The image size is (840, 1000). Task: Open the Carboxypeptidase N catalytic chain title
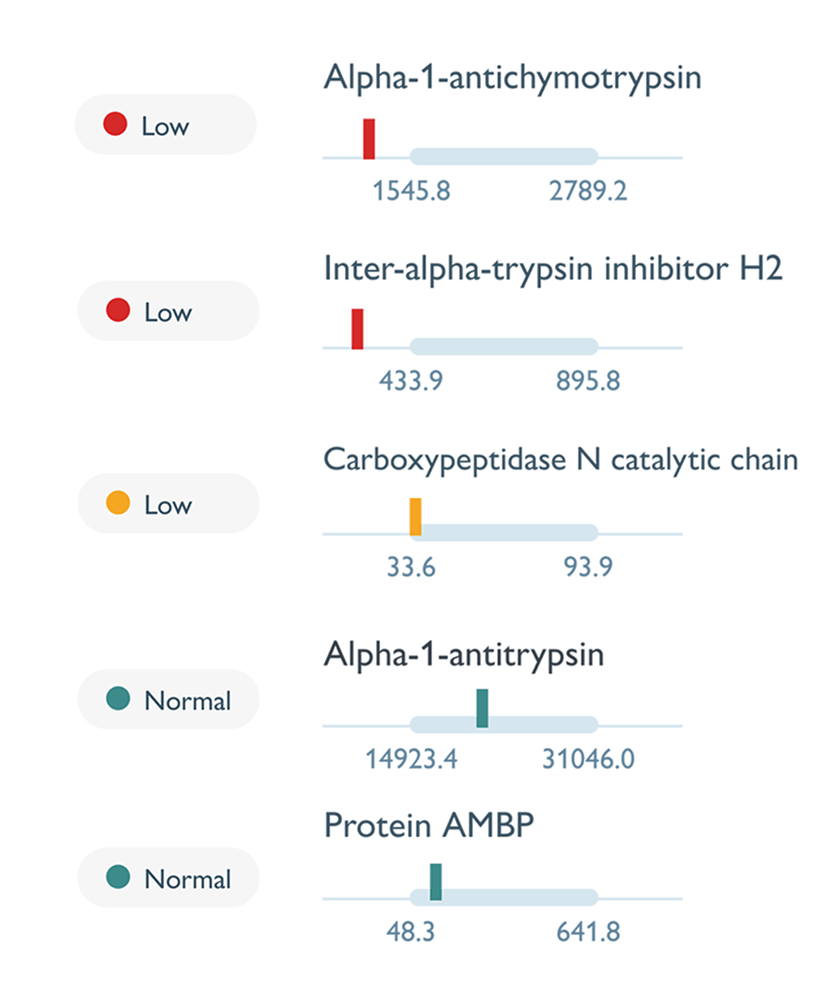point(560,460)
